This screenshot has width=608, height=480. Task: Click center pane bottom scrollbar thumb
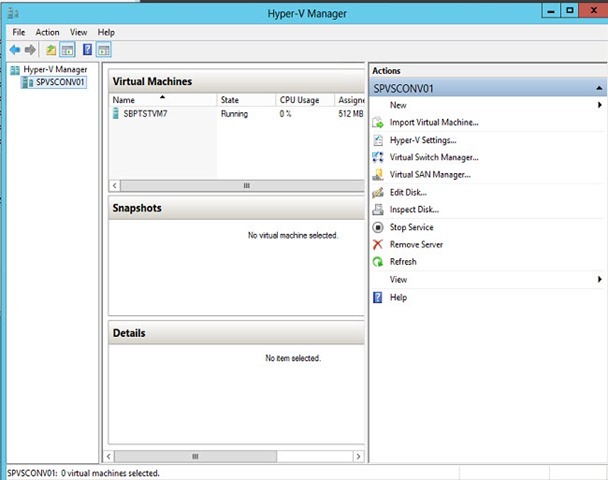(195, 456)
